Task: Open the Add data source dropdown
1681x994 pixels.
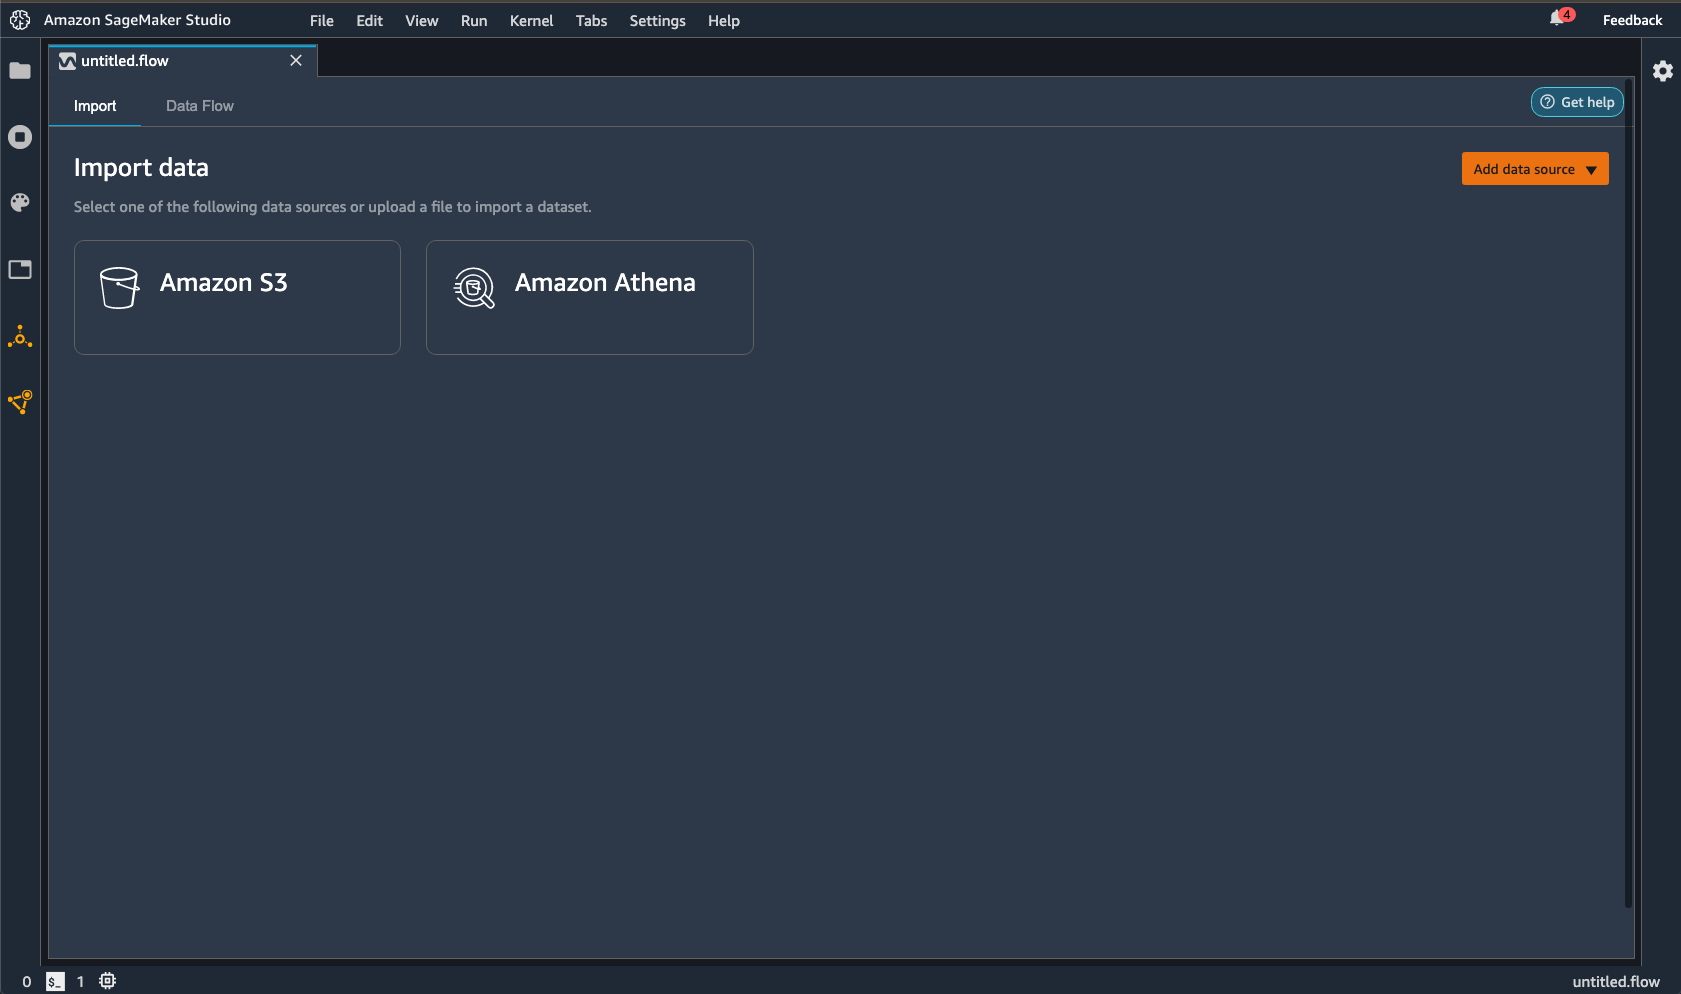Action: (x=1535, y=168)
